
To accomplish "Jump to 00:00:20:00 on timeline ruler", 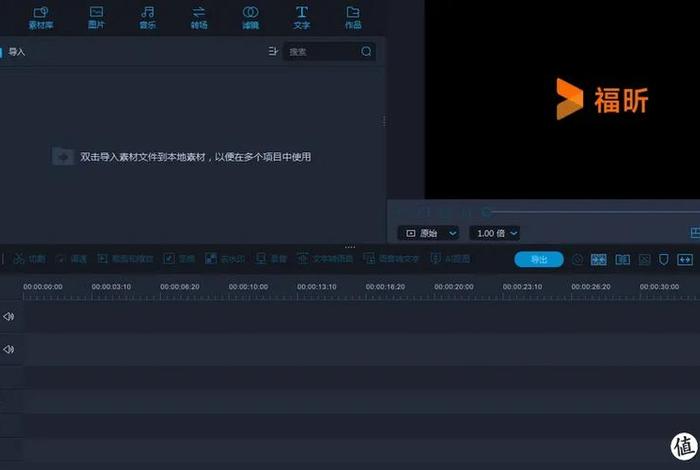I will (x=454, y=287).
